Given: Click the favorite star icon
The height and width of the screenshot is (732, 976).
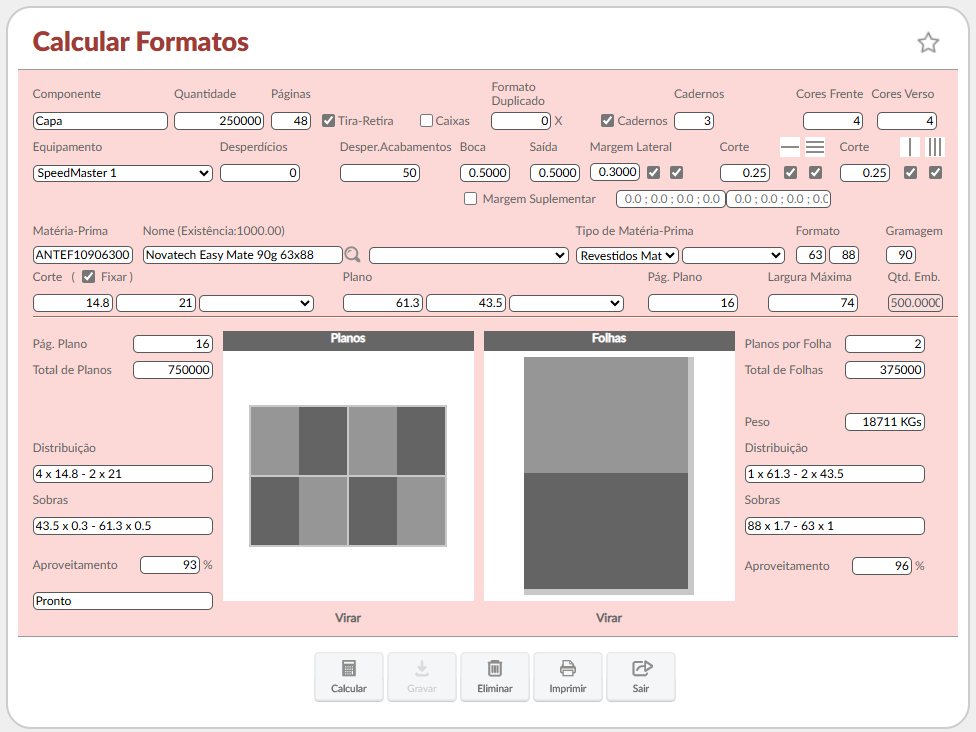Looking at the screenshot, I should [x=928, y=42].
